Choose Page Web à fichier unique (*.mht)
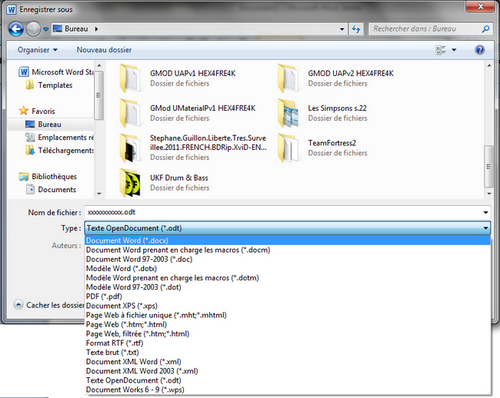This screenshot has width=500, height=398. coord(287,315)
